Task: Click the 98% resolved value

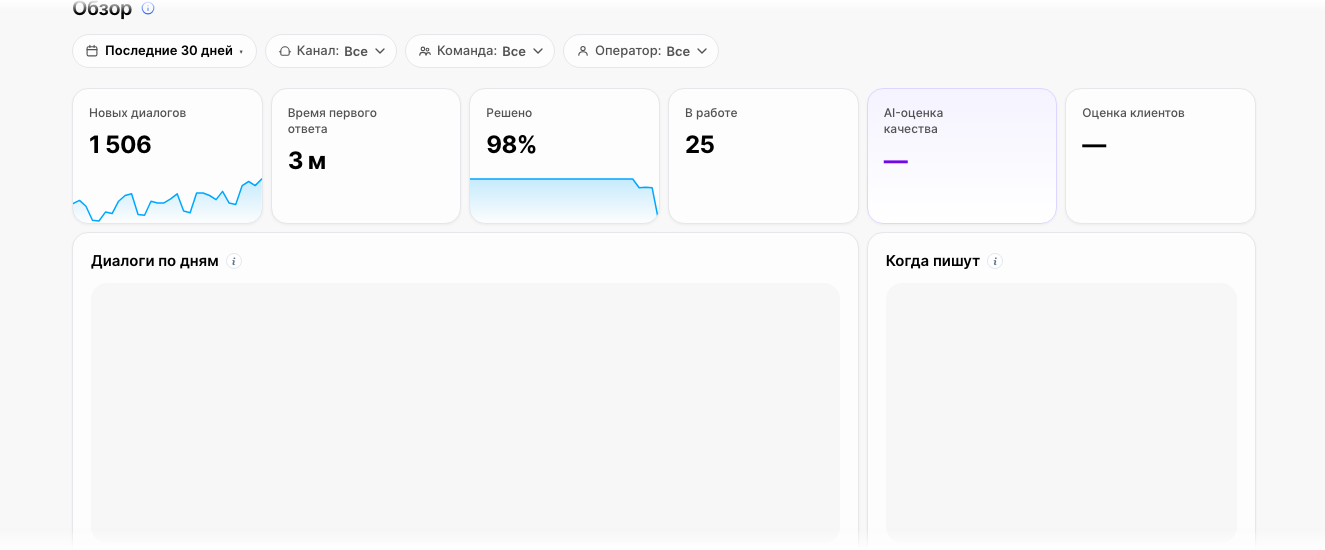Action: (x=511, y=145)
